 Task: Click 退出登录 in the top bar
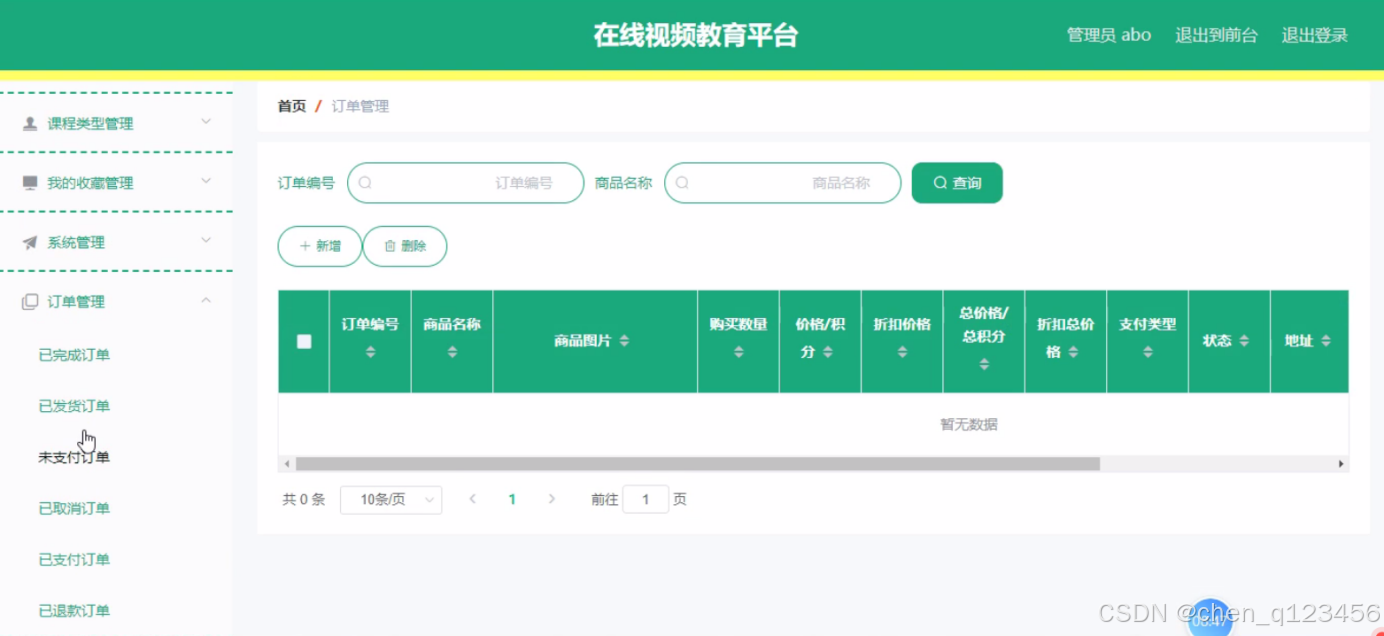[1314, 34]
